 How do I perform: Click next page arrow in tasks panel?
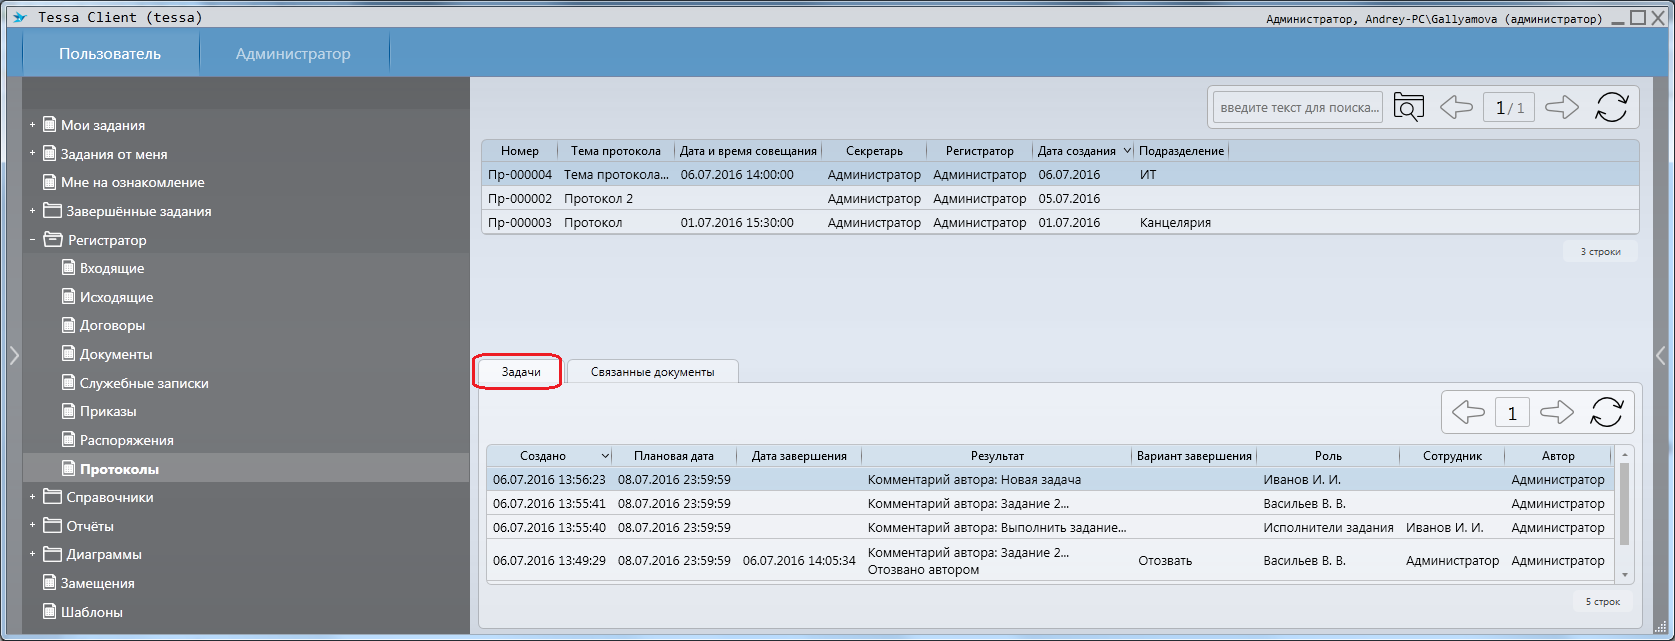[x=1557, y=413]
